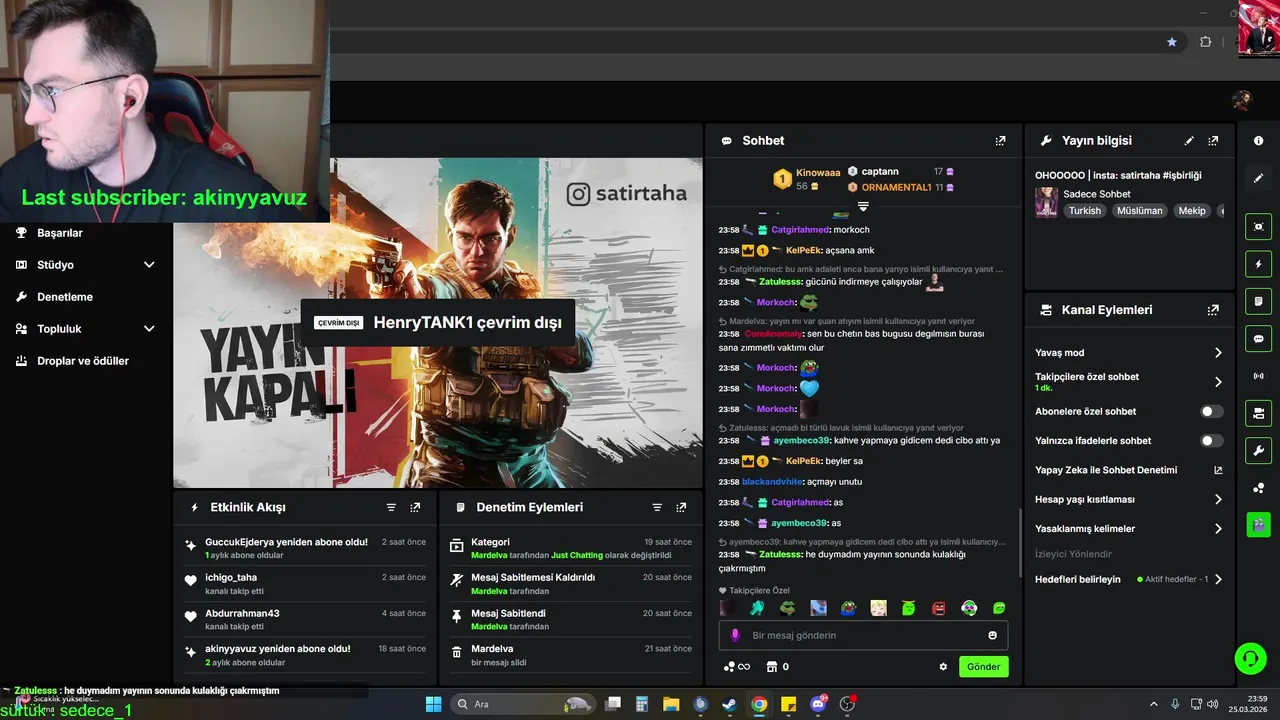
Task: Open the emoji picker in message box
Action: [992, 635]
